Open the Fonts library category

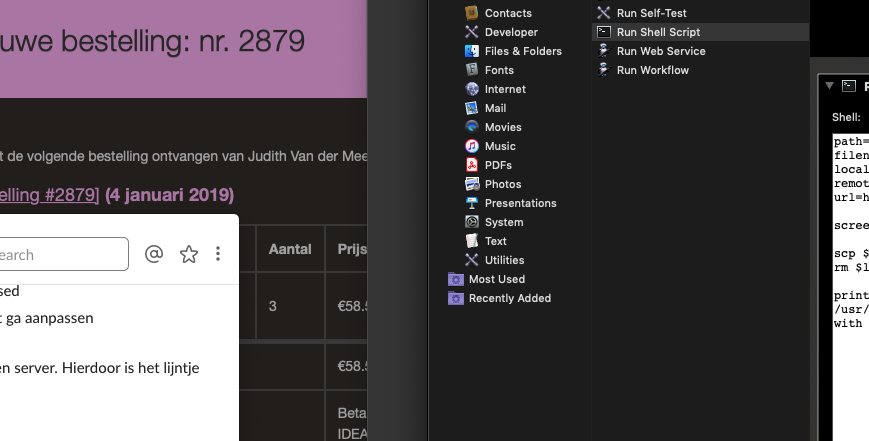pos(498,70)
